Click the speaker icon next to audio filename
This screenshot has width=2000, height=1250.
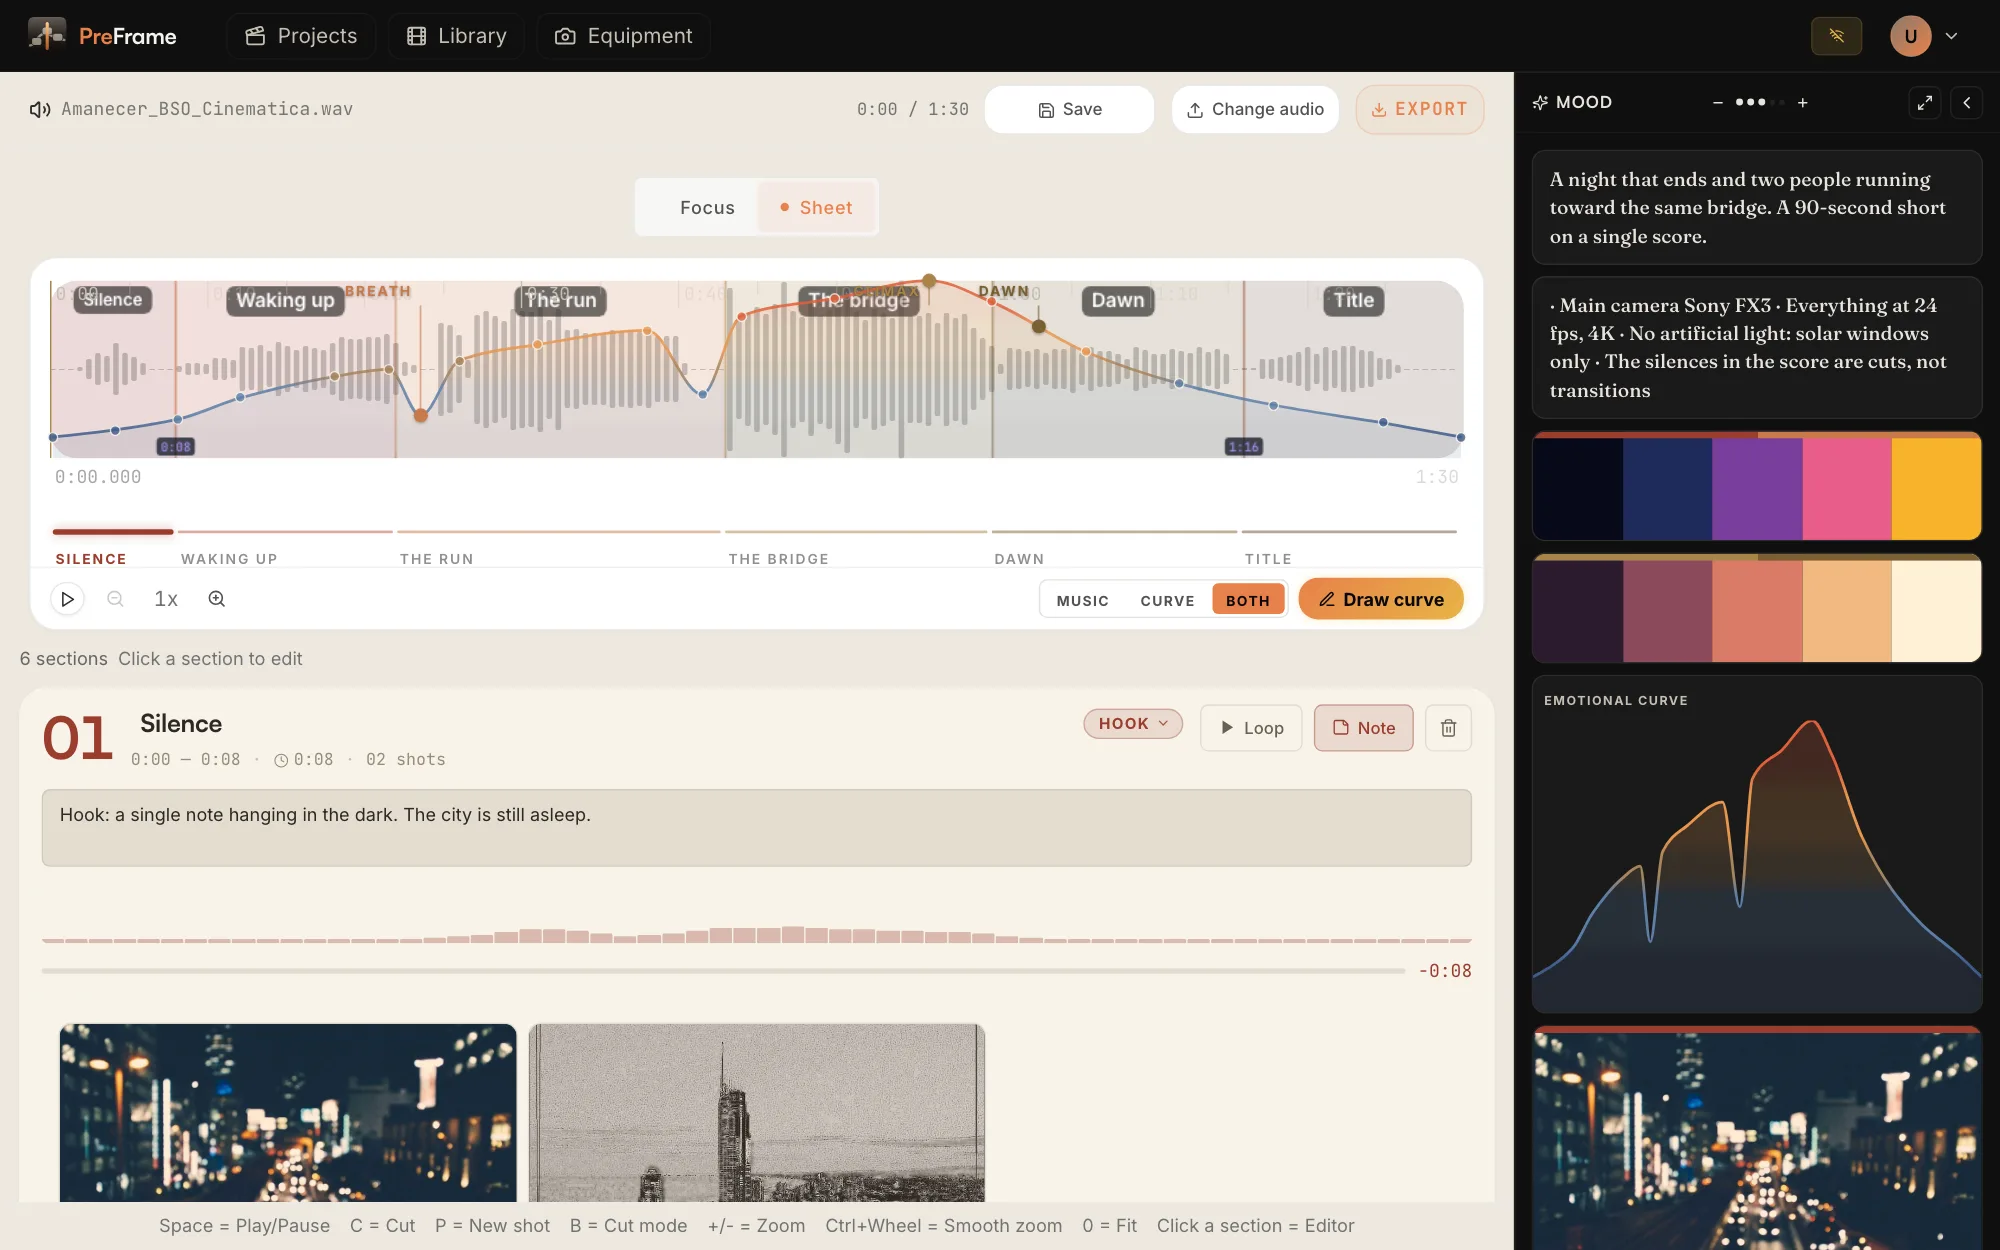(40, 110)
